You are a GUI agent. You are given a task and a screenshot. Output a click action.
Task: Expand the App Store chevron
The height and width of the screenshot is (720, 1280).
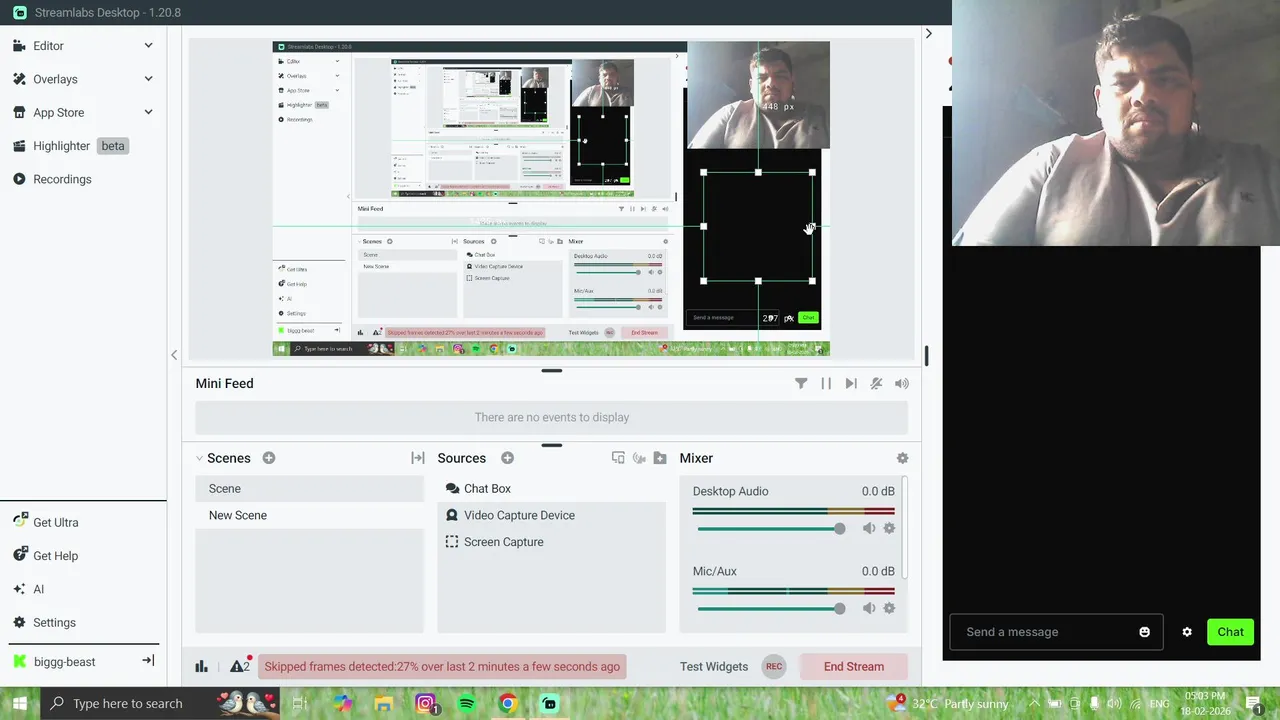(x=148, y=113)
